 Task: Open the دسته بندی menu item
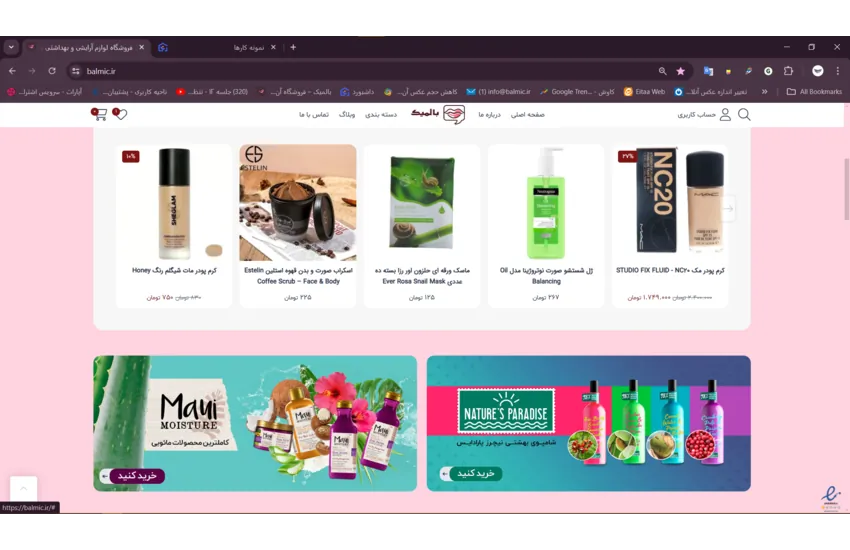[381, 115]
